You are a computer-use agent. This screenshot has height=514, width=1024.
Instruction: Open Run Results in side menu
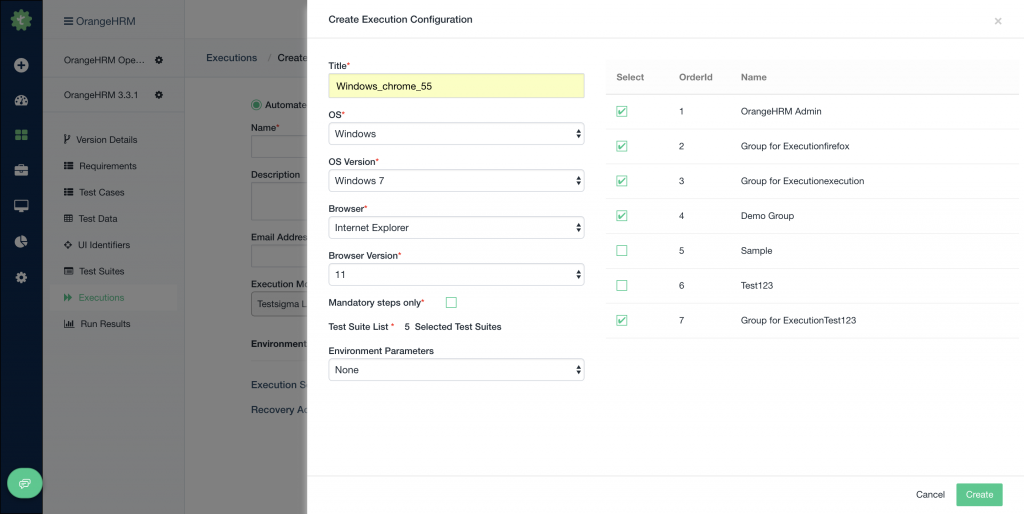click(x=105, y=324)
